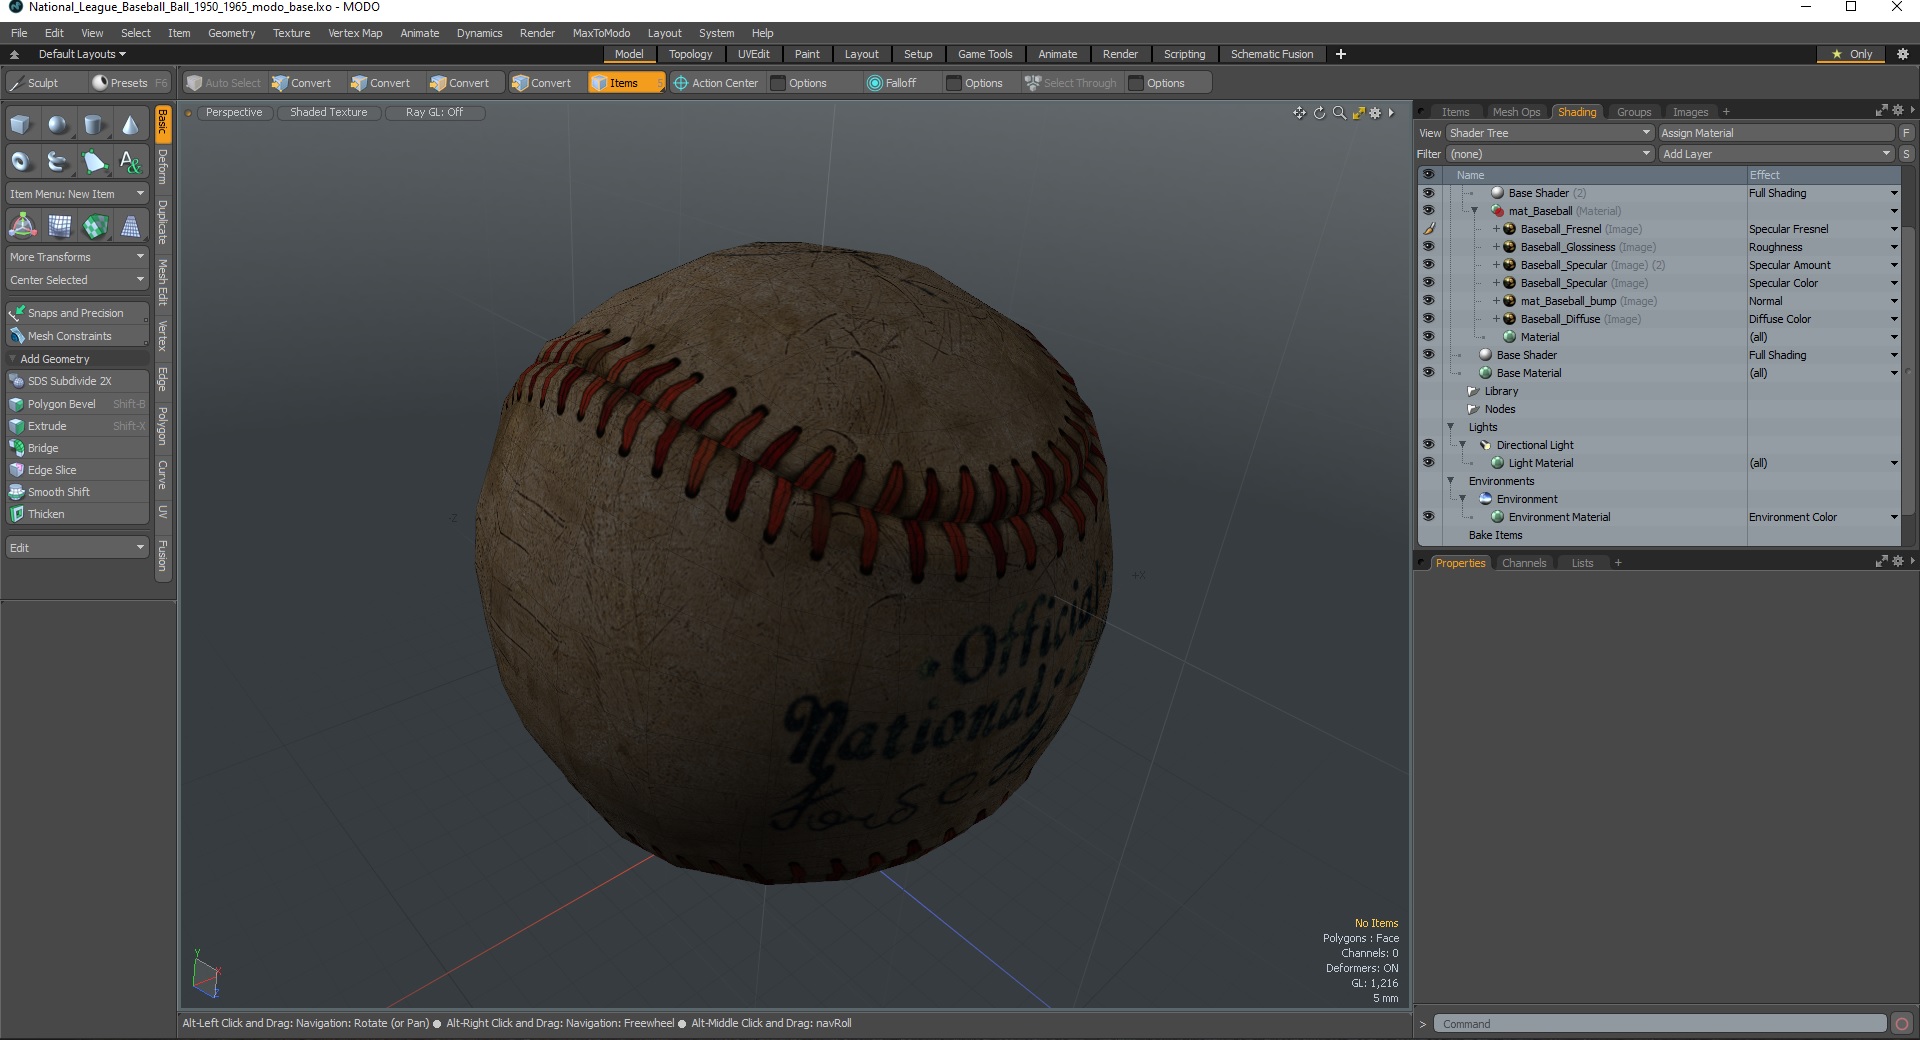Select the Text tool icon
The image size is (1920, 1040).
(x=131, y=161)
